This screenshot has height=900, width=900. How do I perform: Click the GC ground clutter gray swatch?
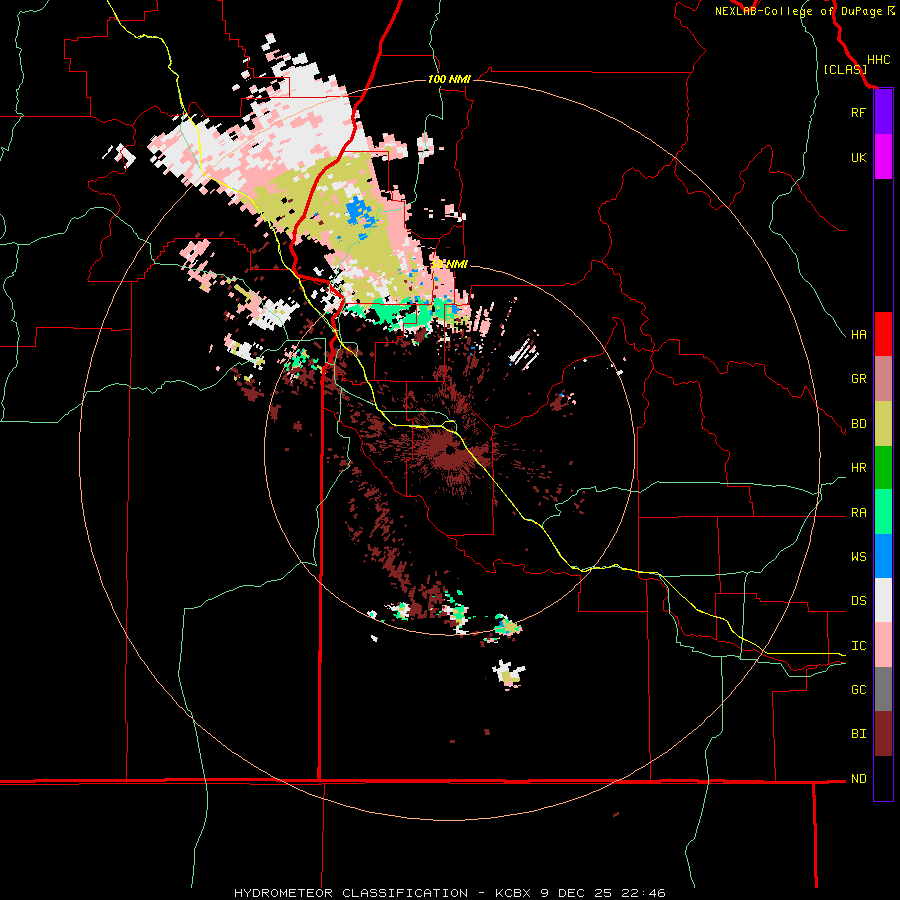pos(883,689)
